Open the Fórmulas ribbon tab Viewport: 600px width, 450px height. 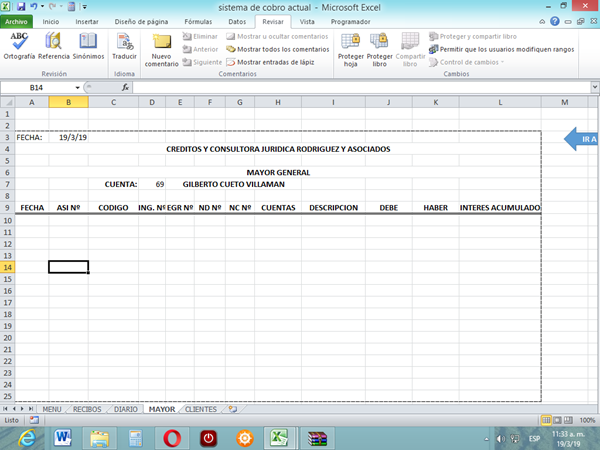[190, 20]
